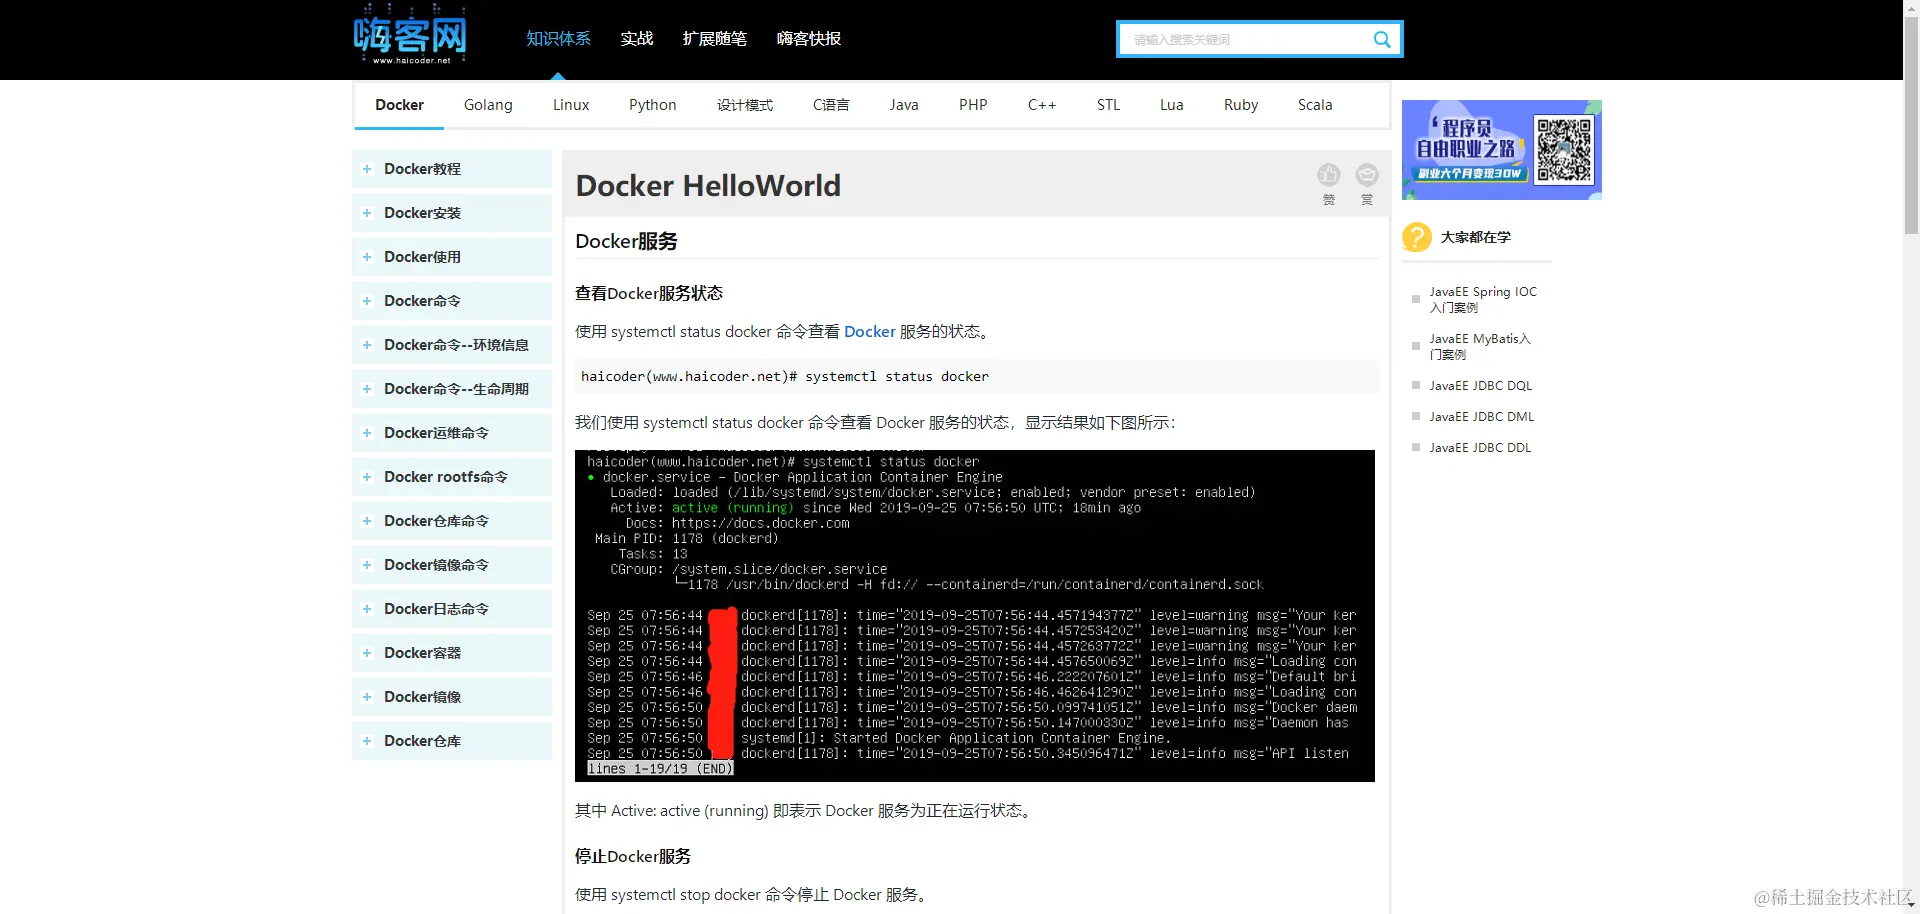The image size is (1920, 914).
Task: Open the 知识体系 navigation menu
Action: coord(558,39)
